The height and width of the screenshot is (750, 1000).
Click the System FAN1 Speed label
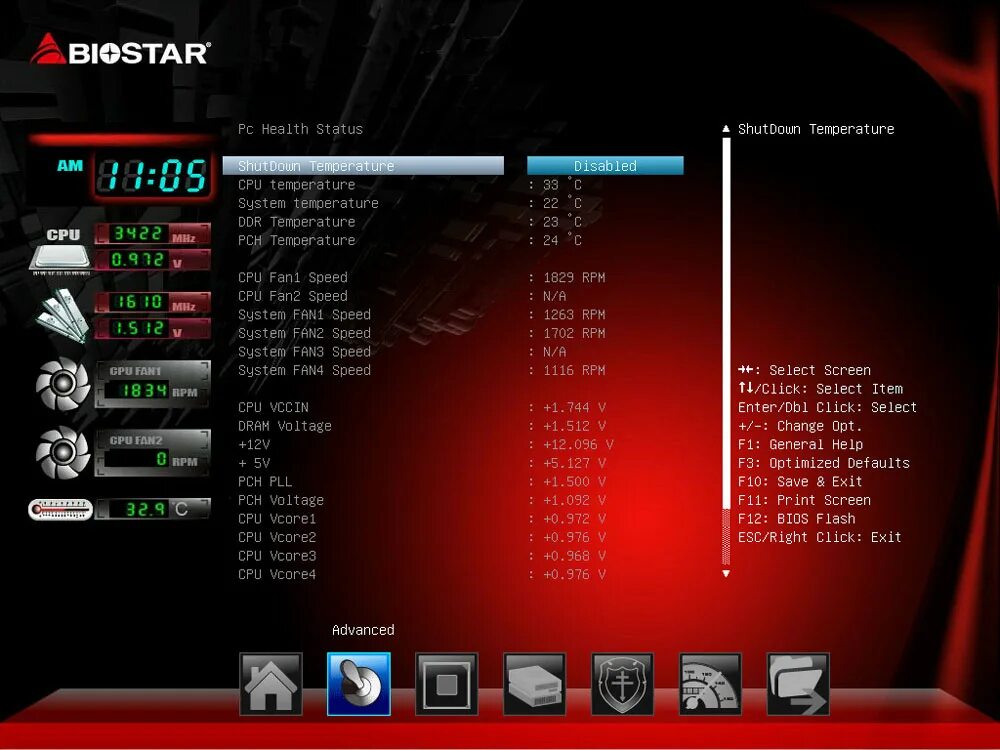click(x=304, y=314)
